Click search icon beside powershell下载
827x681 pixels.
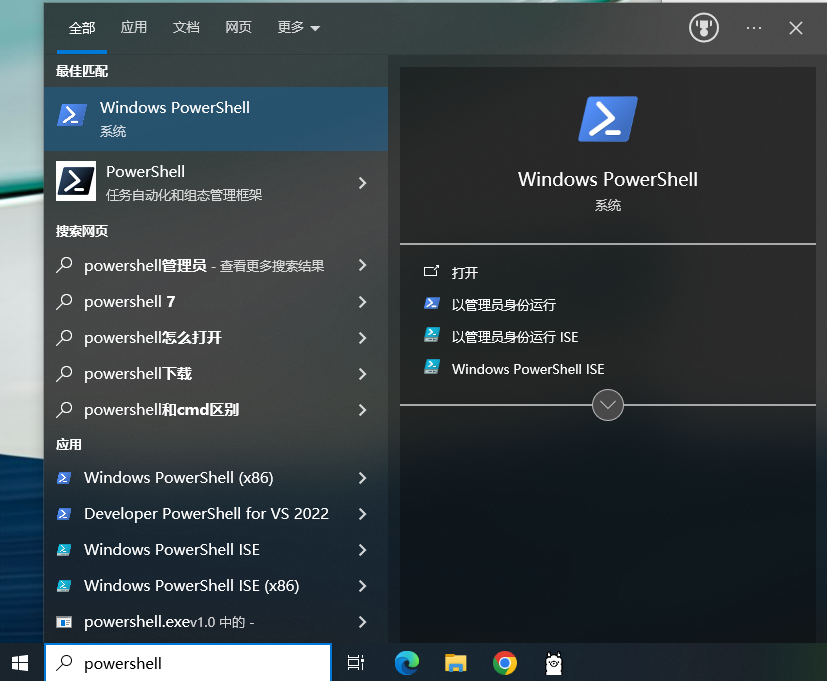pos(64,373)
